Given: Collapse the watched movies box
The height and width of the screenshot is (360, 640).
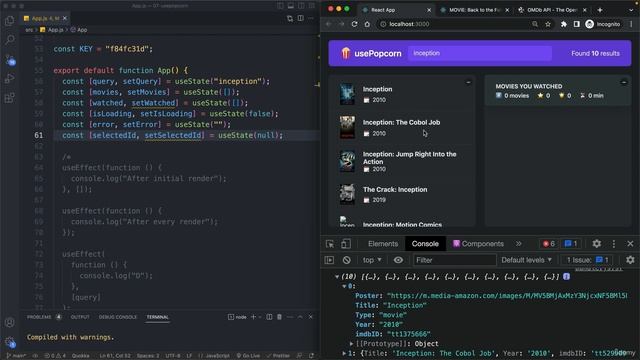Looking at the screenshot, I should tap(623, 82).
